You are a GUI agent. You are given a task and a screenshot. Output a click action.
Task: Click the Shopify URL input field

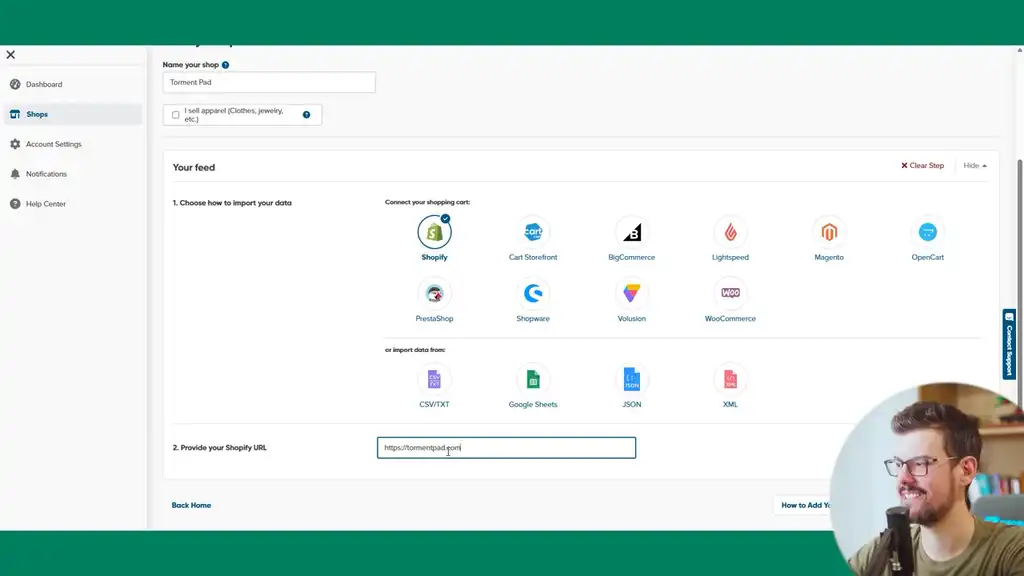click(506, 448)
